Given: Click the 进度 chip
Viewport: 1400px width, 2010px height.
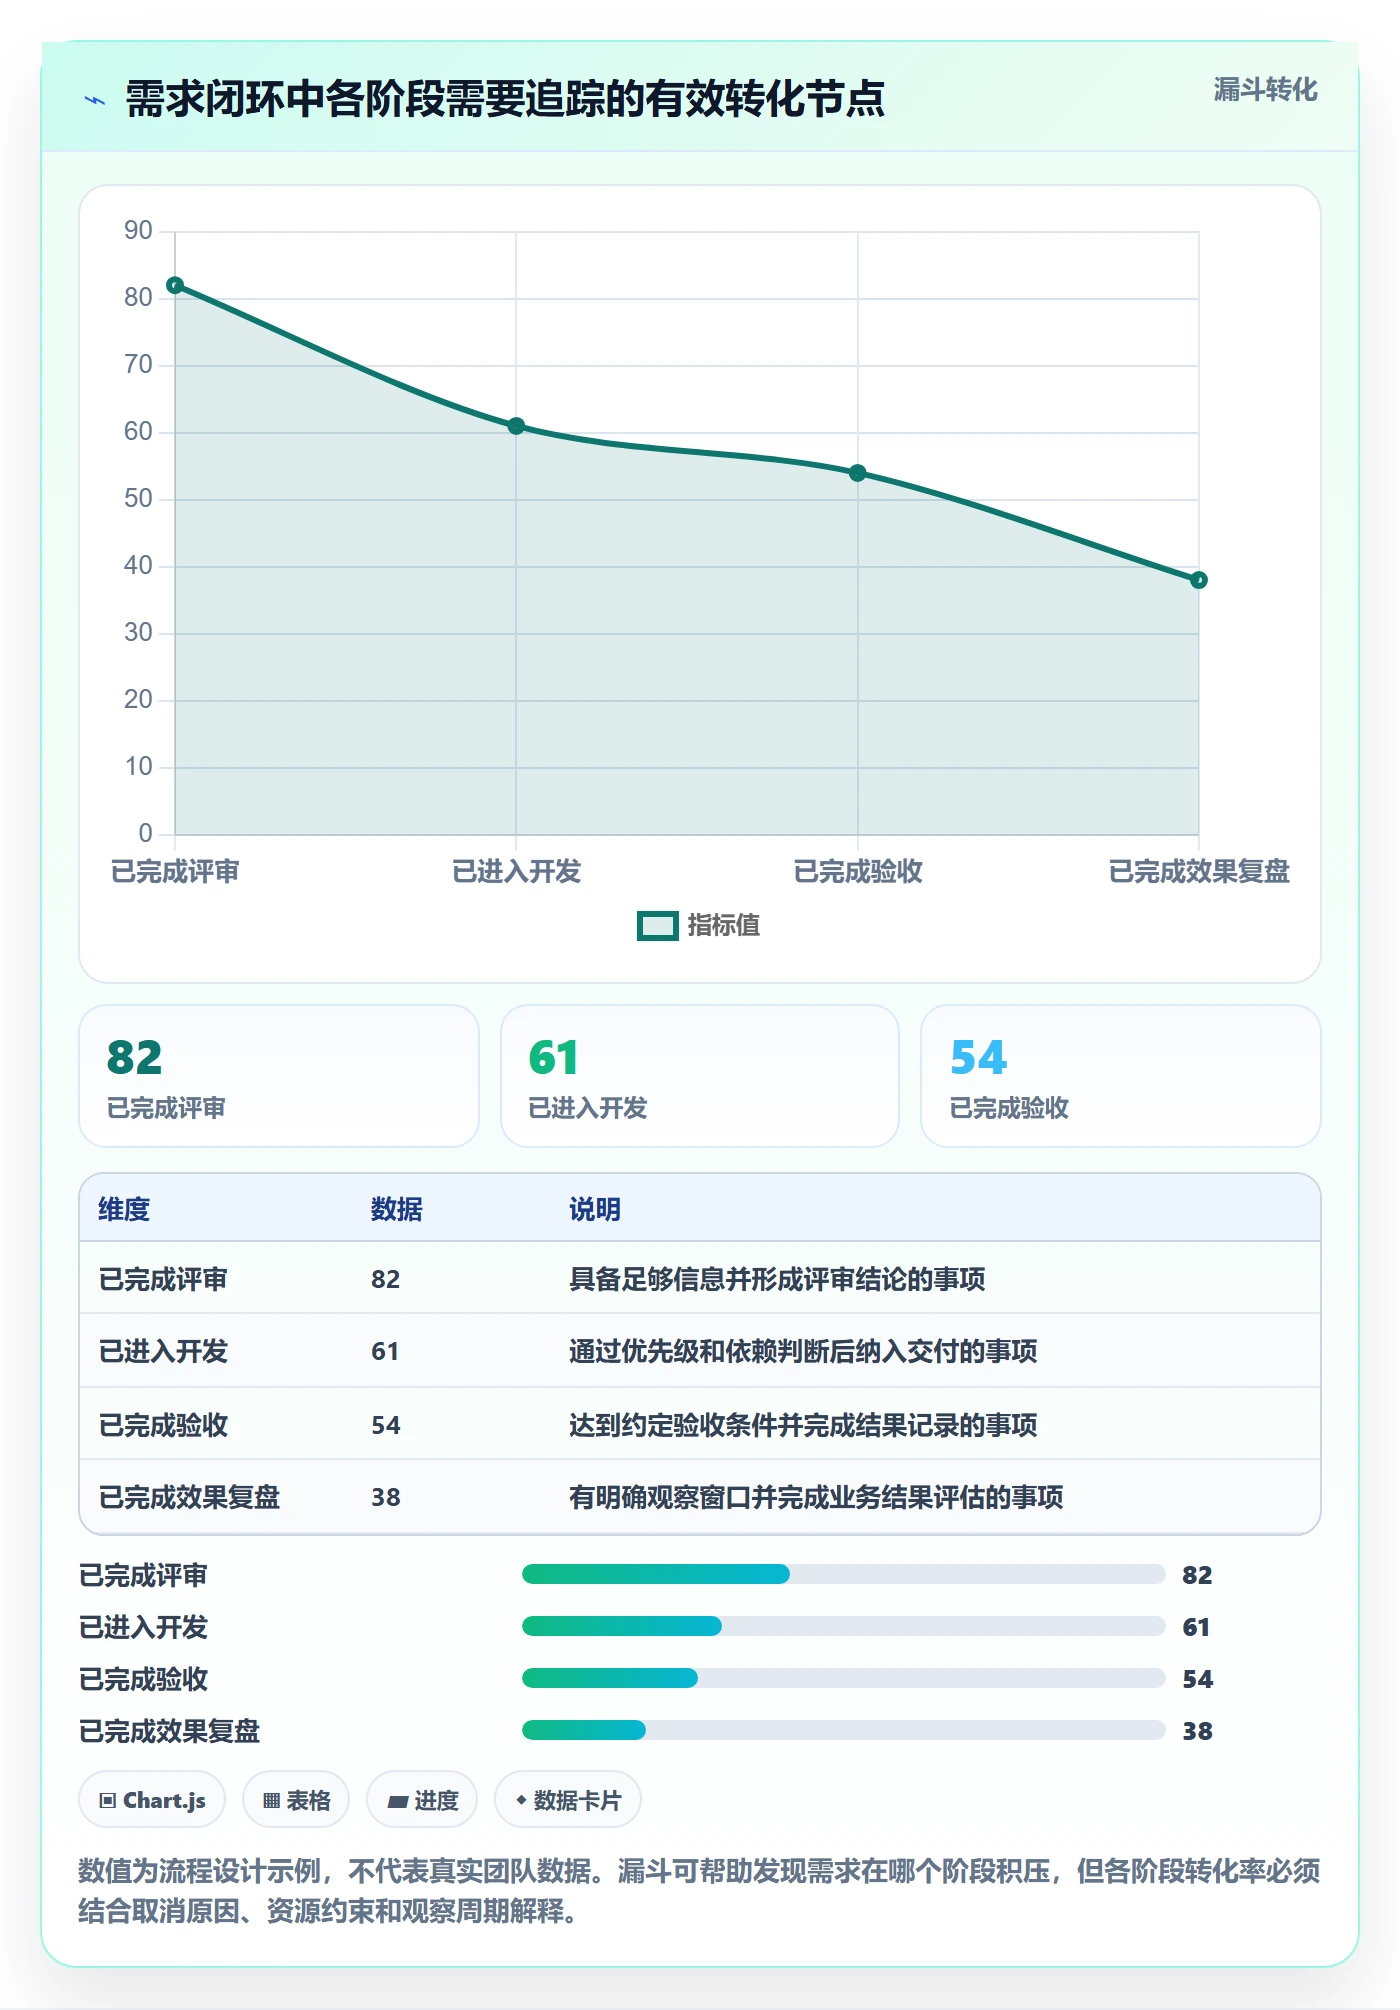Looking at the screenshot, I should click(422, 1800).
